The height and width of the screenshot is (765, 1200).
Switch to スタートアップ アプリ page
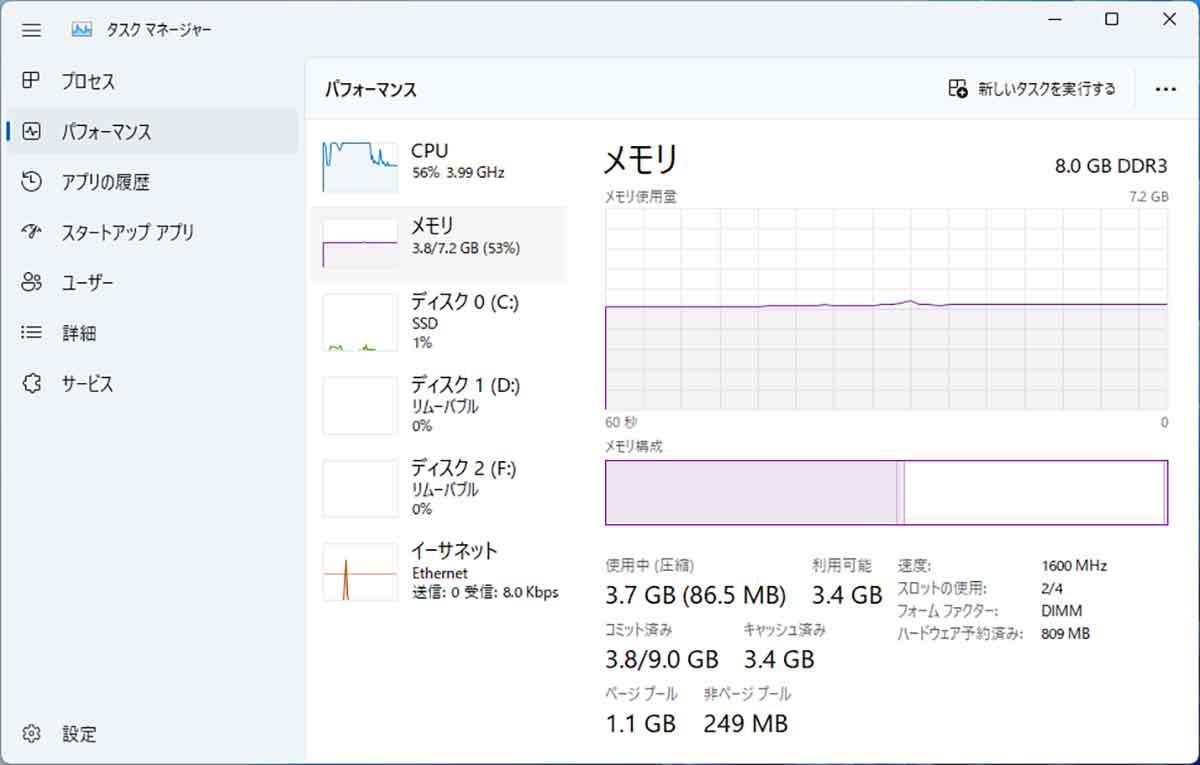(152, 232)
